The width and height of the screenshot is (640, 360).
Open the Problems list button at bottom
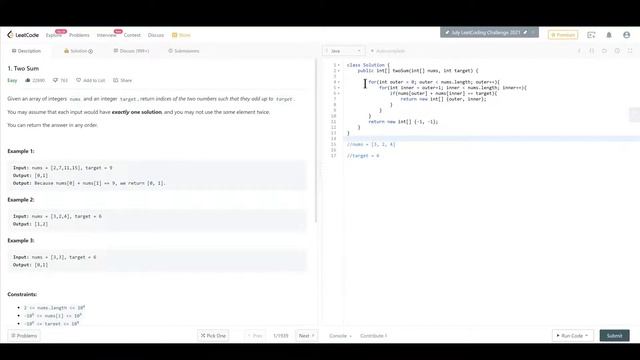(x=24, y=336)
